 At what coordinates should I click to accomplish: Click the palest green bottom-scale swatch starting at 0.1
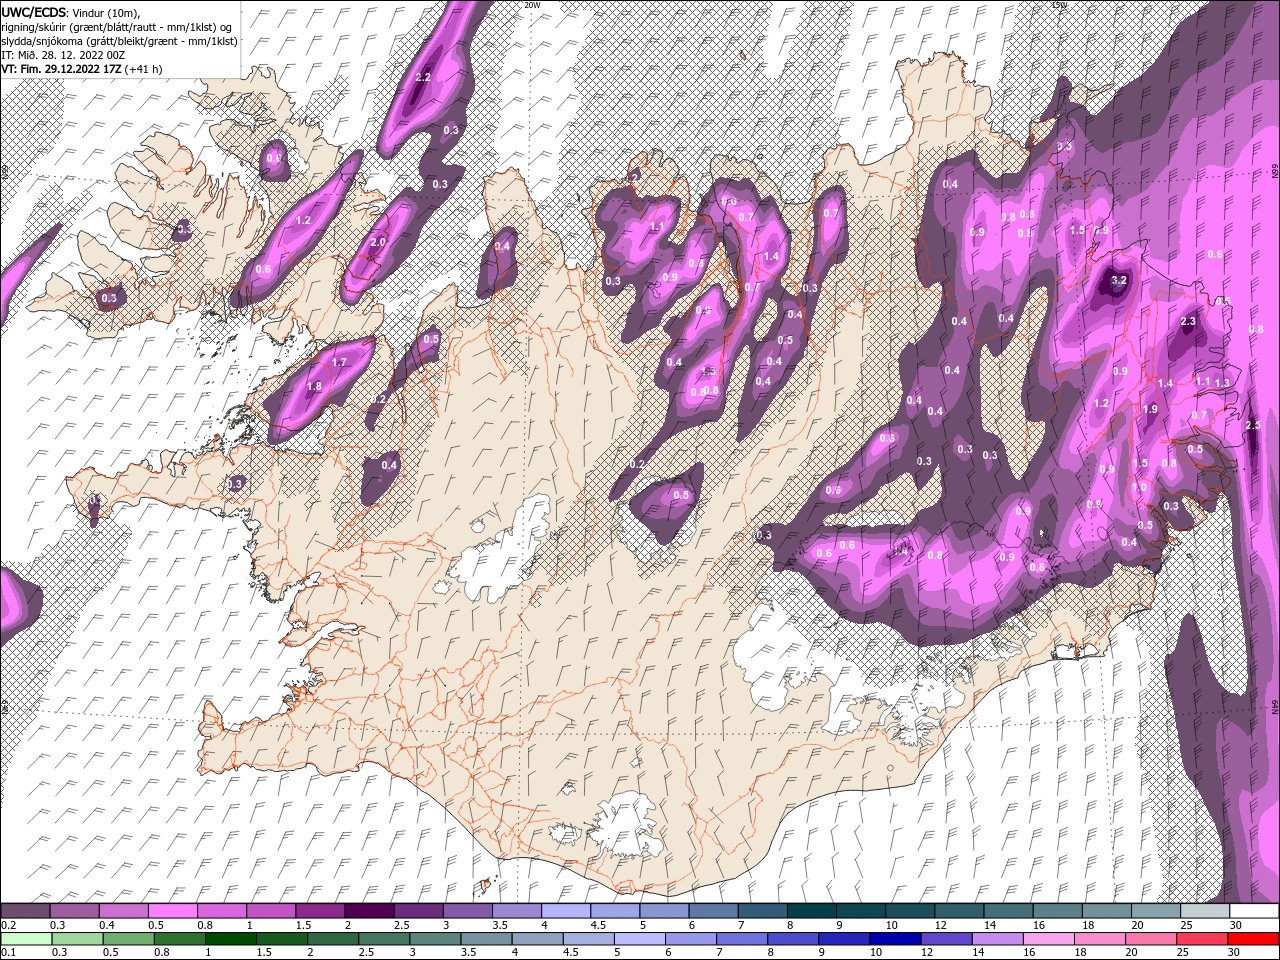(26, 939)
